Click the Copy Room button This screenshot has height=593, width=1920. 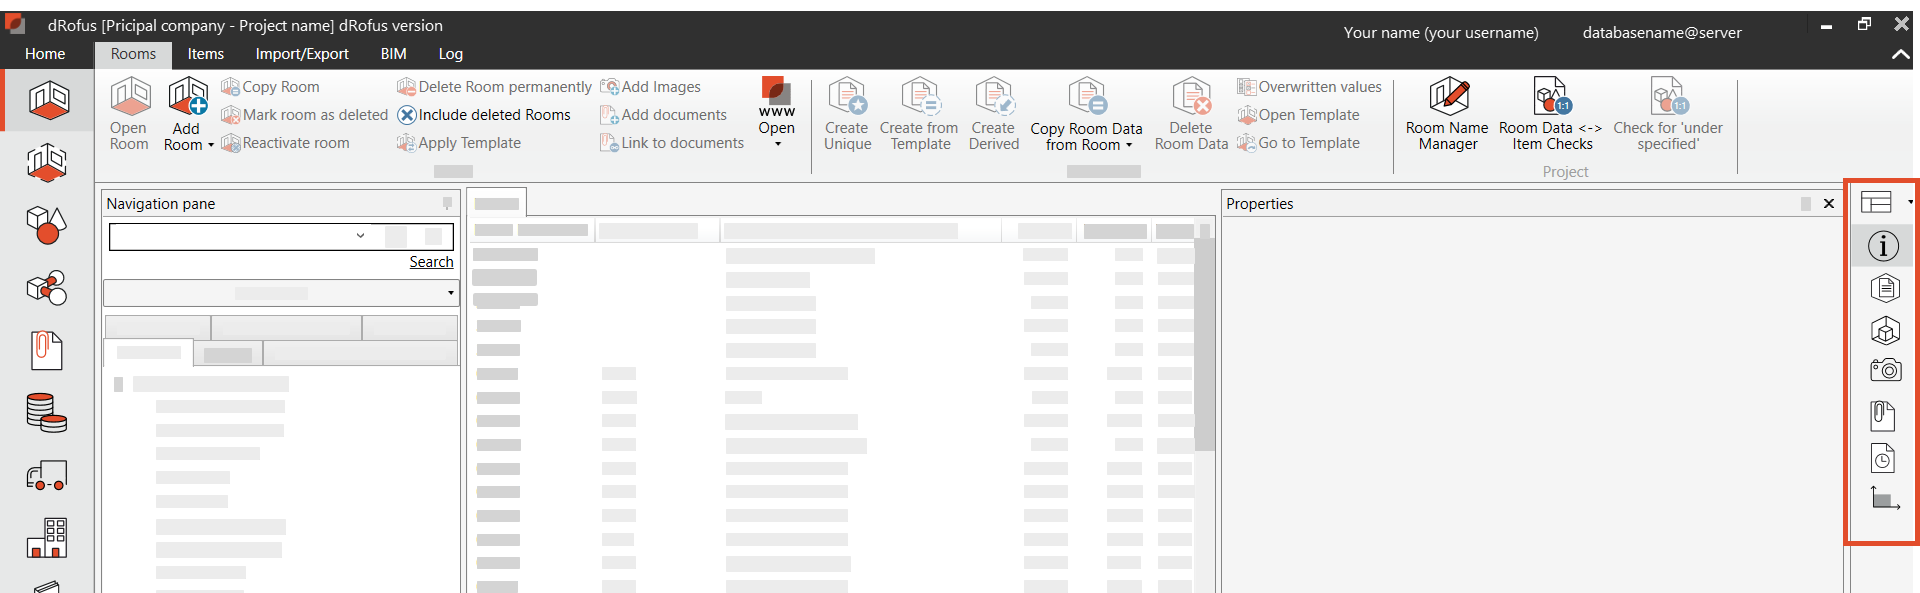(271, 87)
